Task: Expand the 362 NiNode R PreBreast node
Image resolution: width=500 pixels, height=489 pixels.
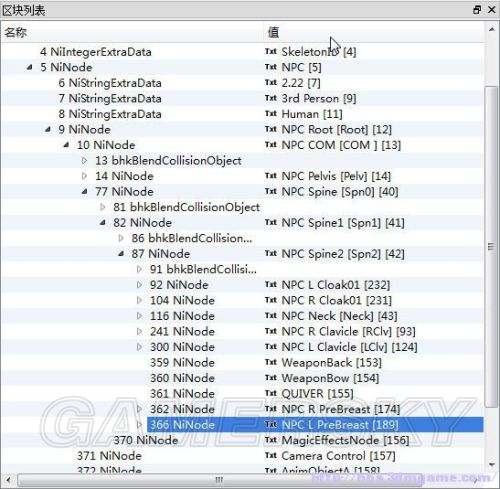Action: [x=139, y=409]
